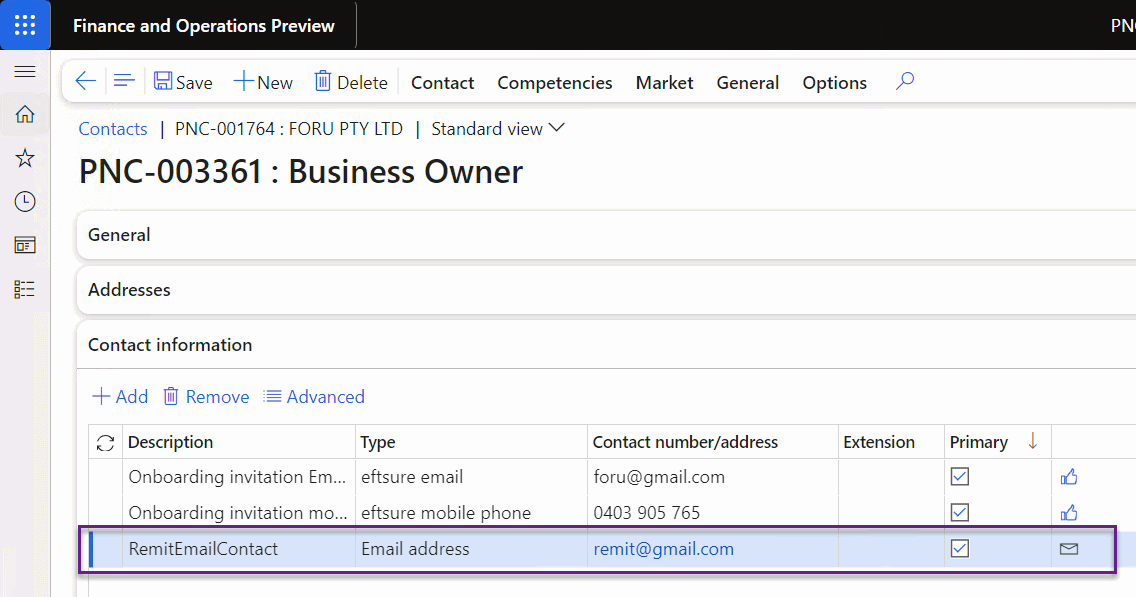Screen dimensions: 1136x597
Task: Click the 'PNC-001764 : FORU PTY LTD' text
Action: (x=288, y=129)
